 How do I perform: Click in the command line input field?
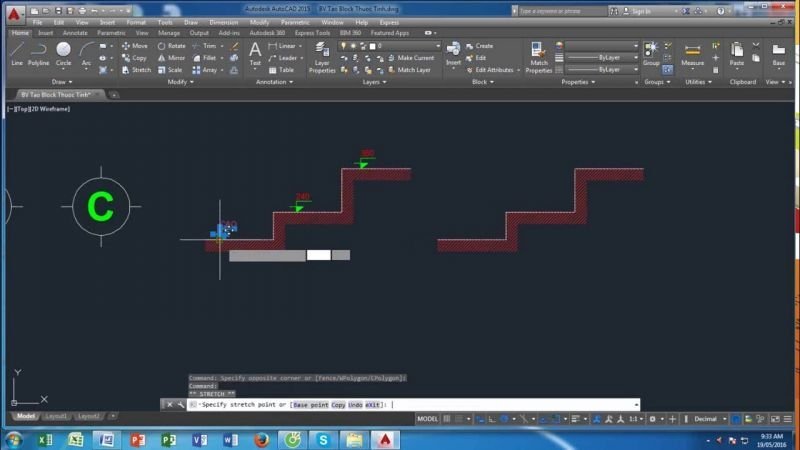pos(500,405)
